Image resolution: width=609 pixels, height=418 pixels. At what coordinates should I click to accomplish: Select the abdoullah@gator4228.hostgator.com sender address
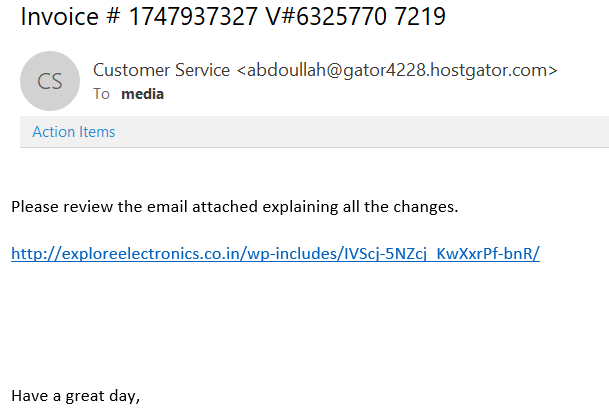[x=398, y=70]
